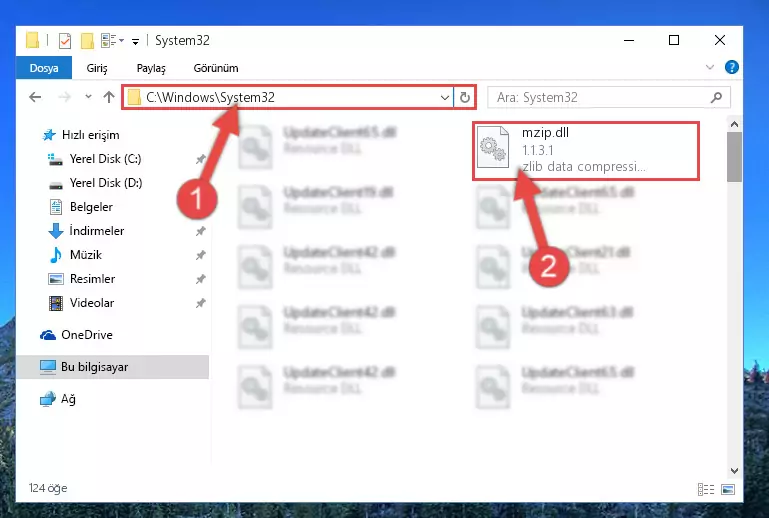Open the Videolar folder
769x518 pixels.
point(92,303)
